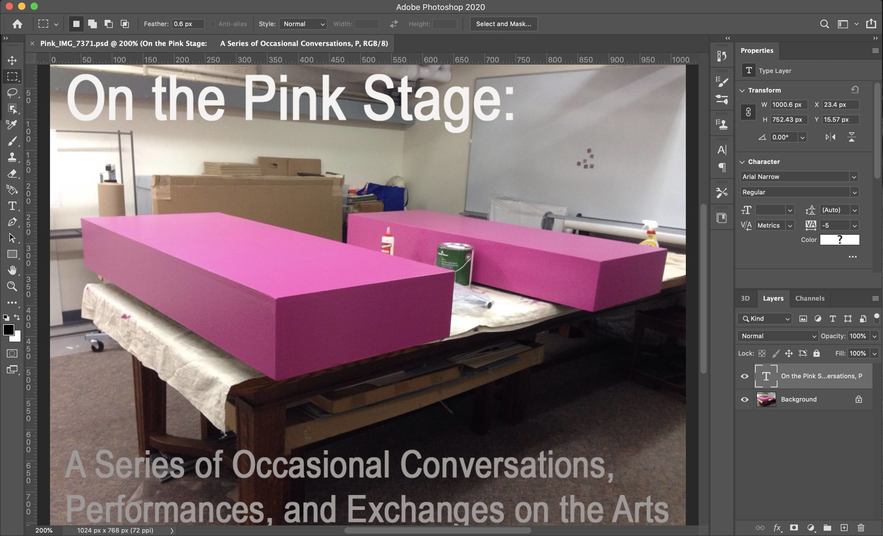Click the create new layer icon

click(x=844, y=527)
